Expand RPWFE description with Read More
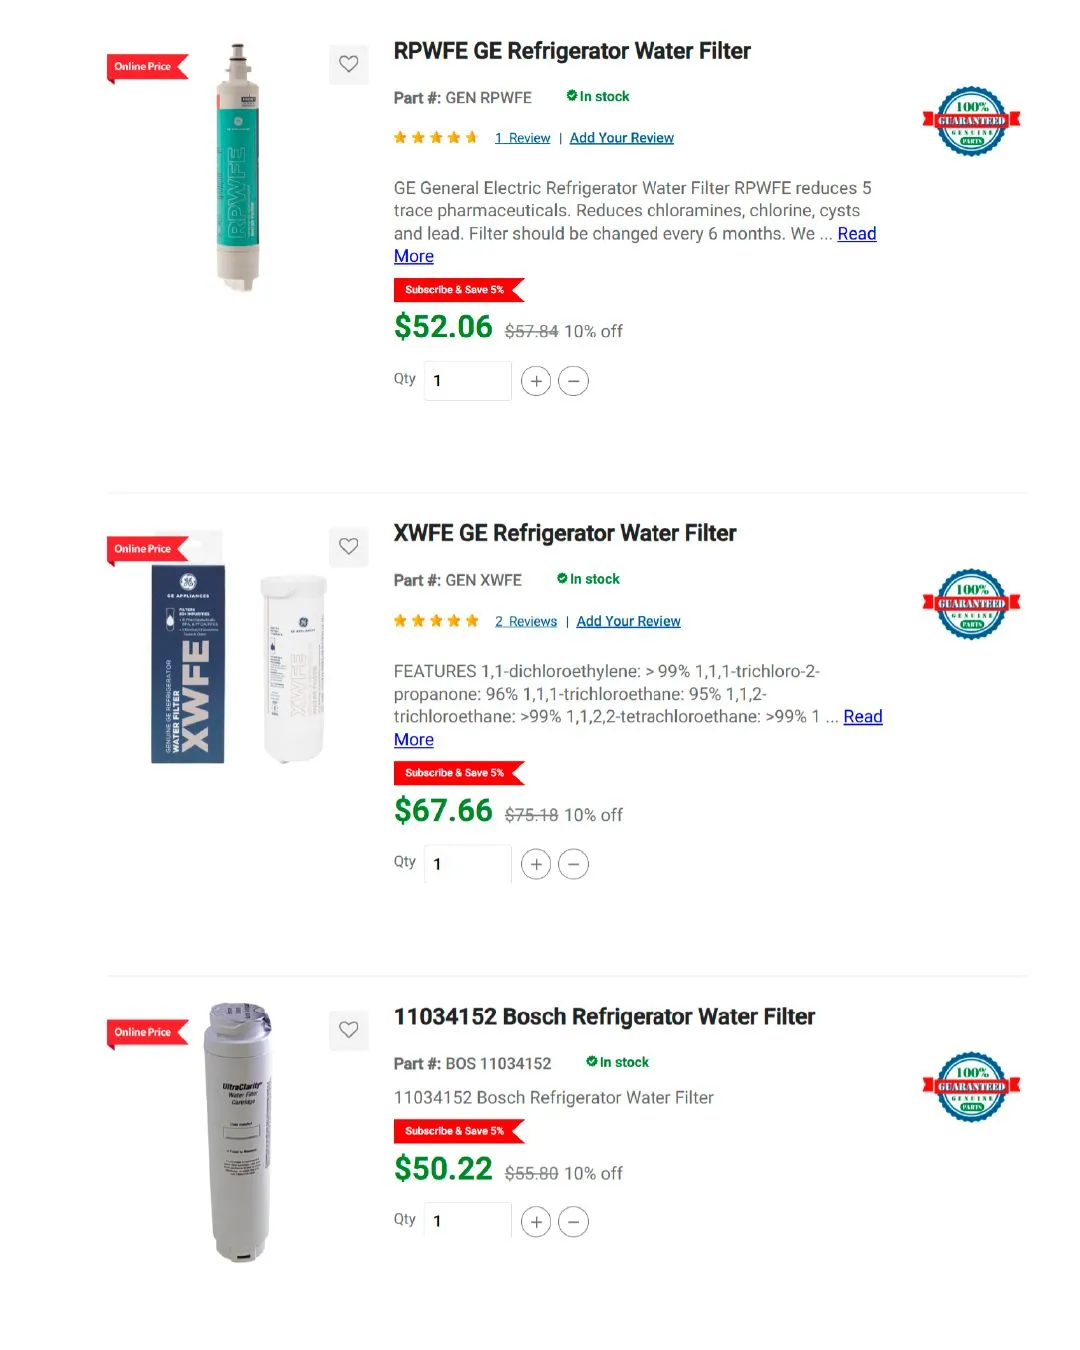This screenshot has width=1080, height=1350. (x=856, y=234)
